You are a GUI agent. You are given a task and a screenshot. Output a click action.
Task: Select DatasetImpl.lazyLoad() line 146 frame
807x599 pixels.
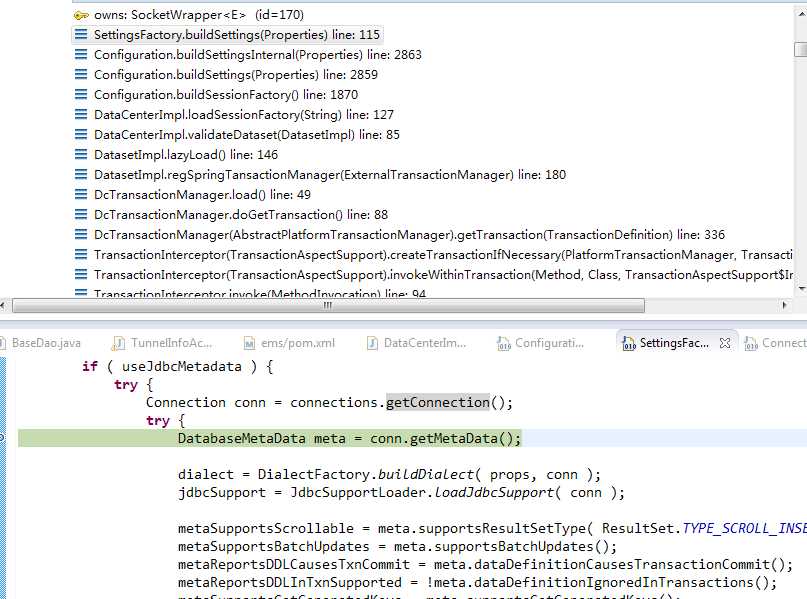click(186, 155)
